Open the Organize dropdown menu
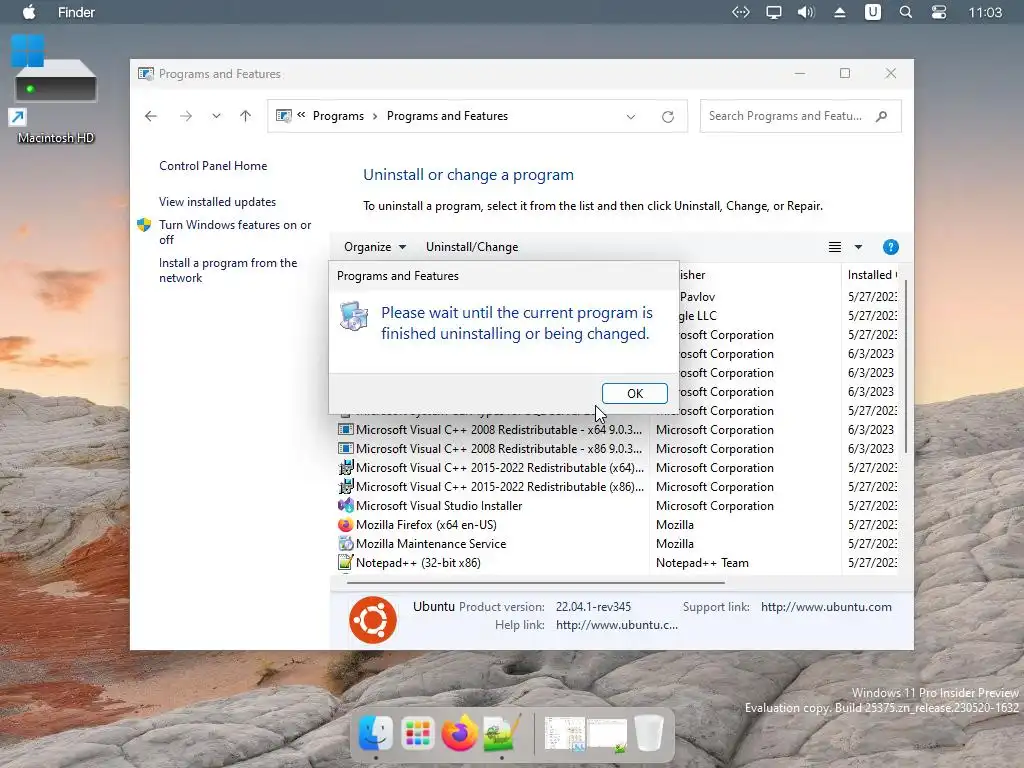Image resolution: width=1024 pixels, height=768 pixels. pyautogui.click(x=375, y=247)
